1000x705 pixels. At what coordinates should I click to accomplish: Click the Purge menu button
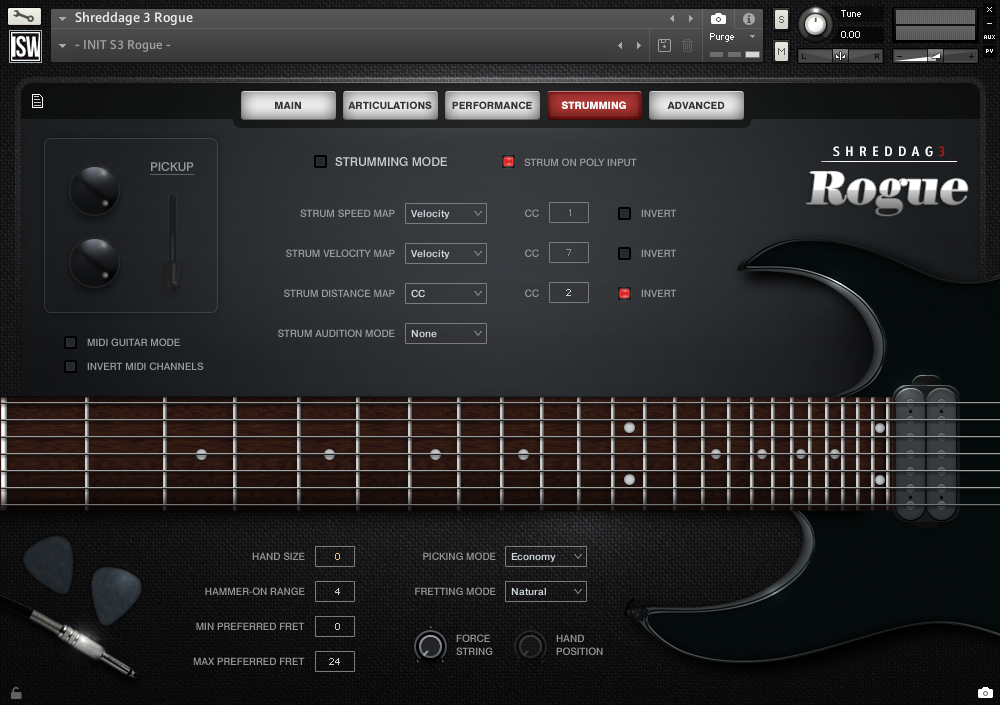[721, 35]
